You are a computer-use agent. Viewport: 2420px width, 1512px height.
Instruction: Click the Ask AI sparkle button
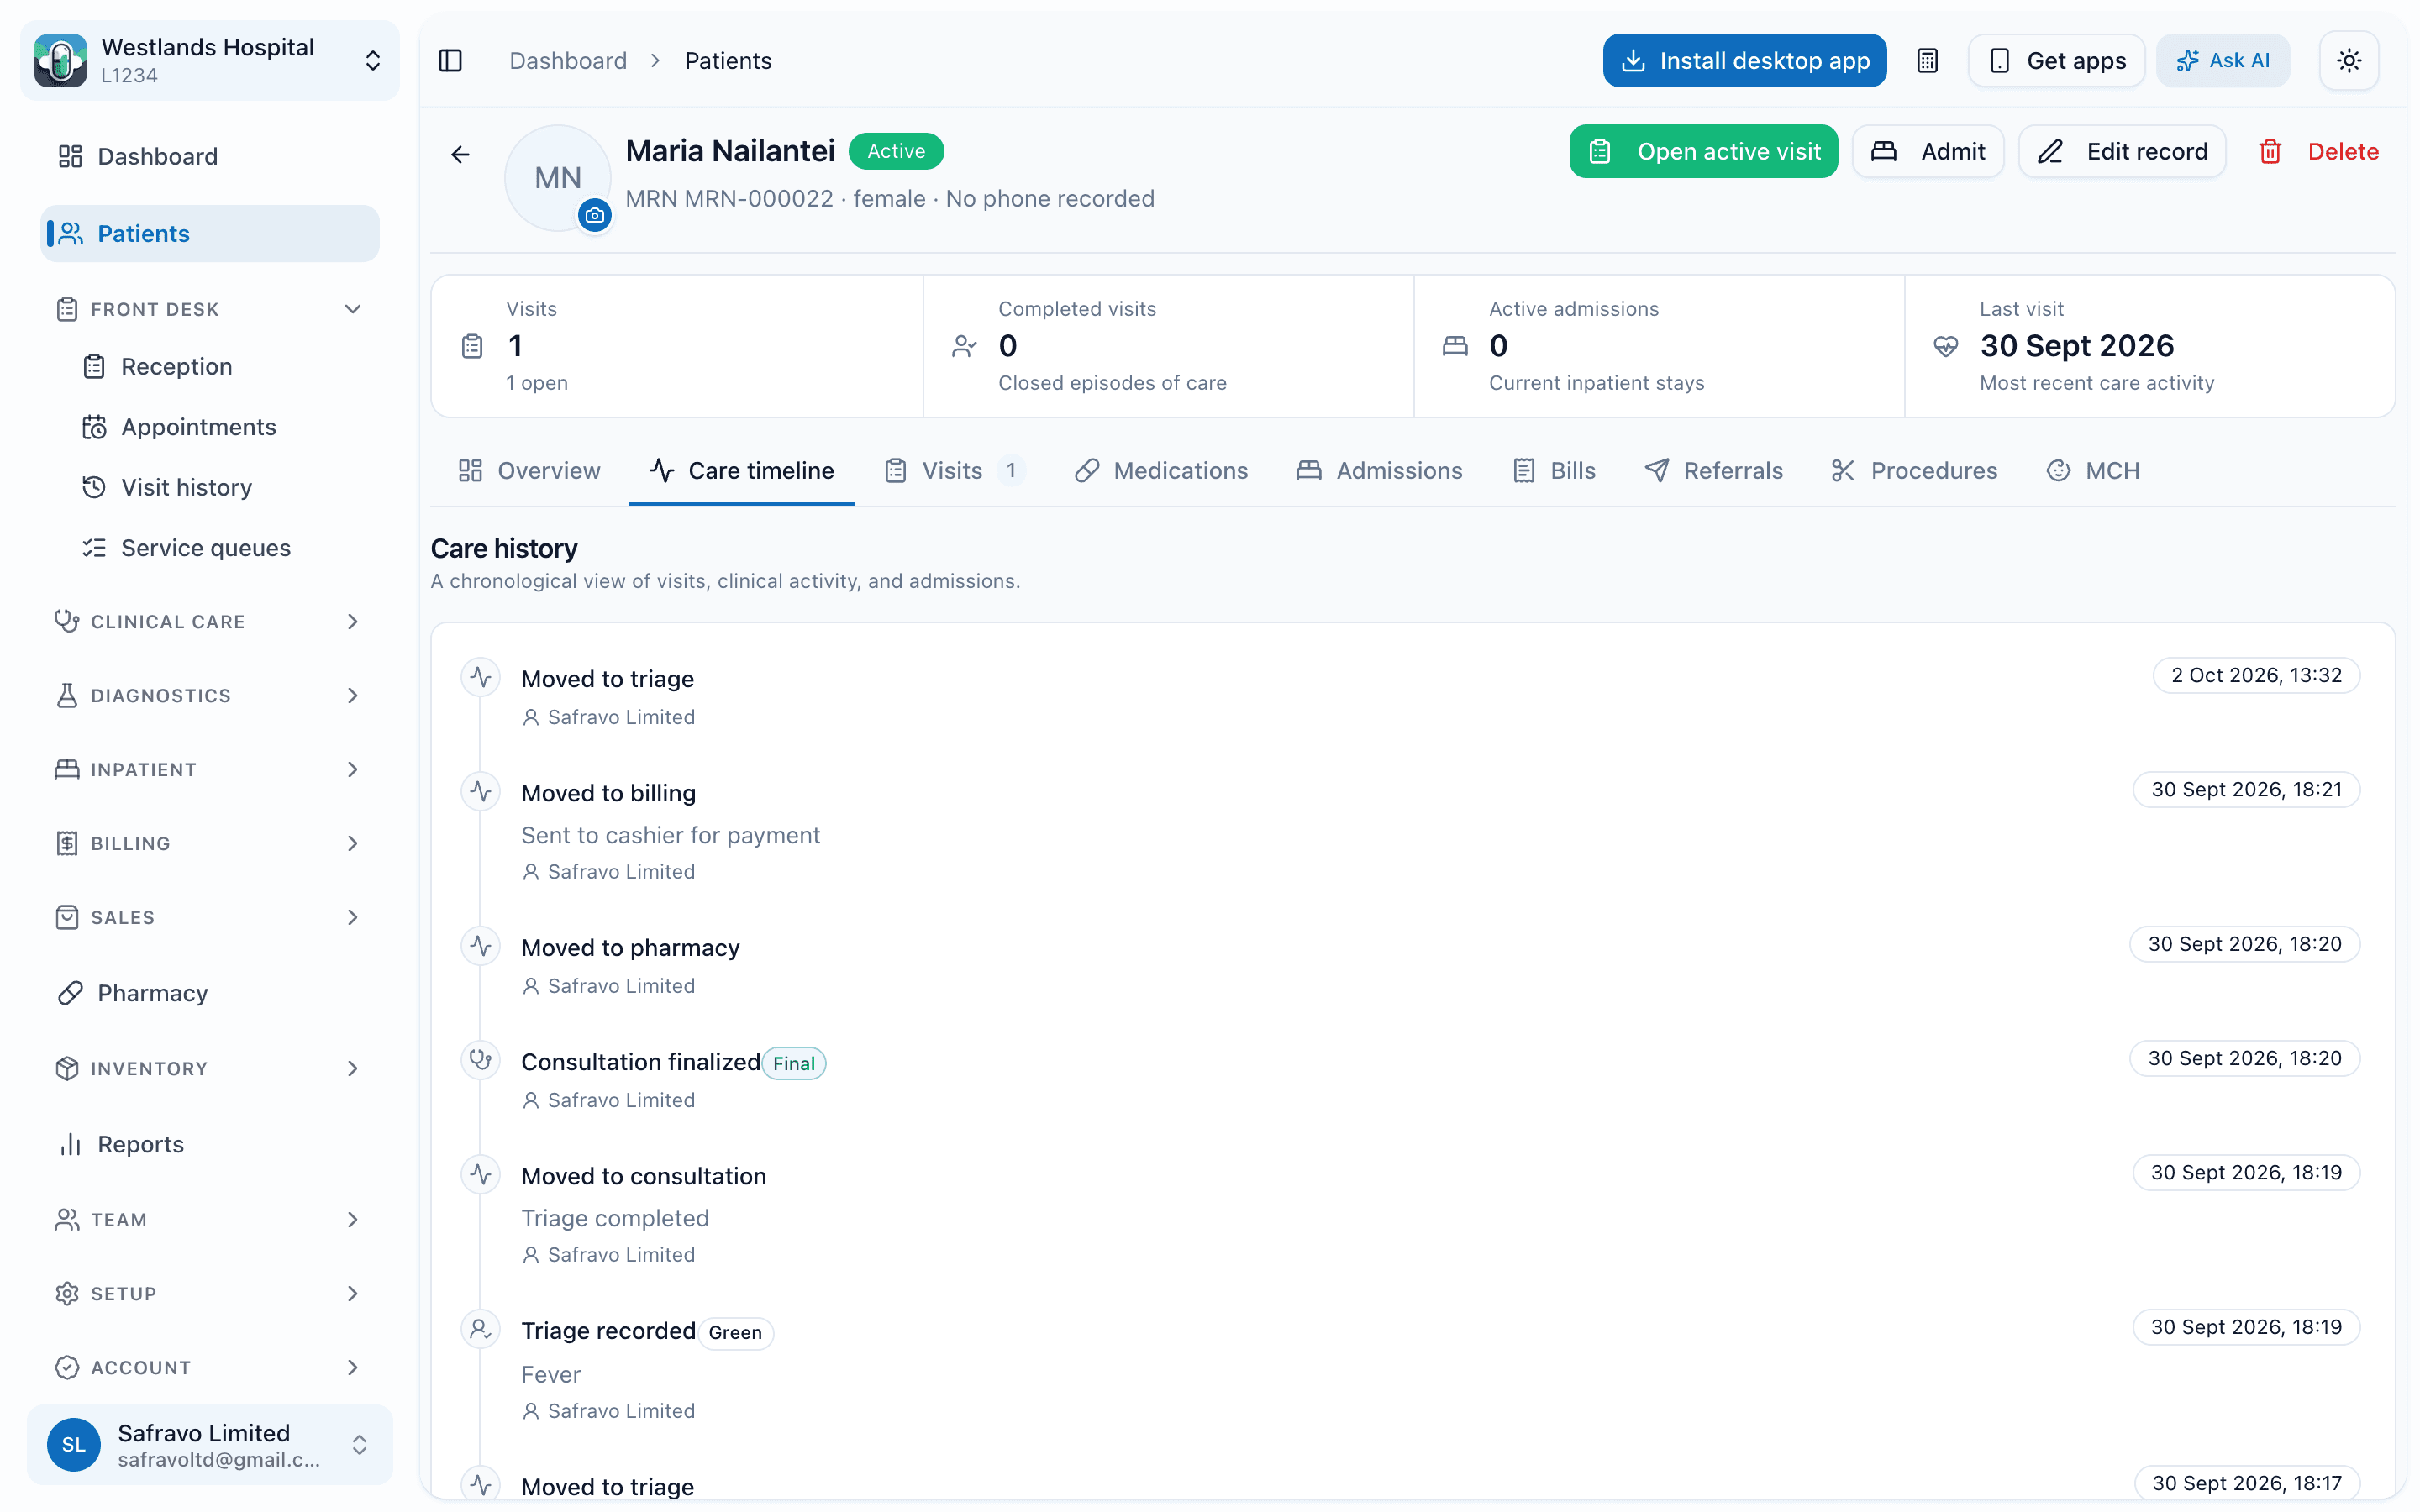pyautogui.click(x=2222, y=61)
